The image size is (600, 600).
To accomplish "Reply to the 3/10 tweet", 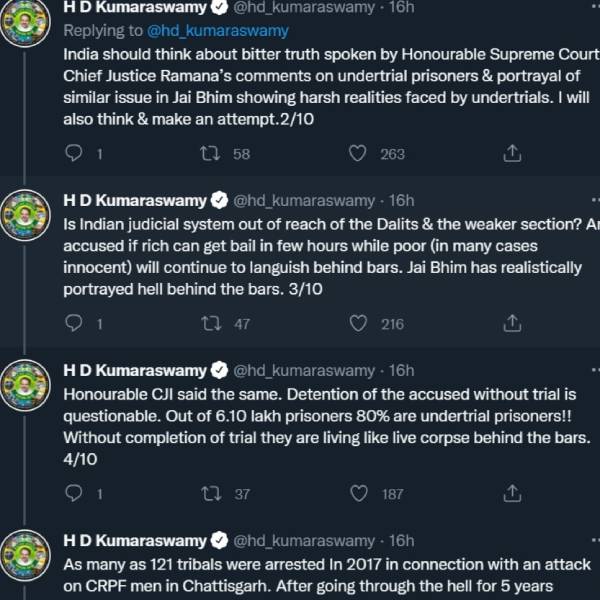I will [x=74, y=323].
